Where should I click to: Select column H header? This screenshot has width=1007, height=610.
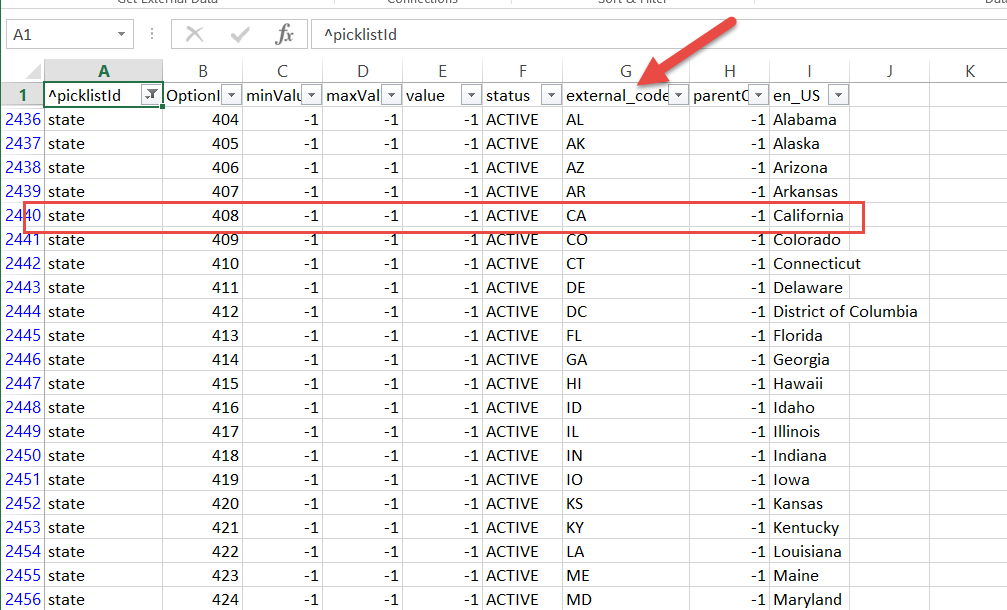[730, 71]
